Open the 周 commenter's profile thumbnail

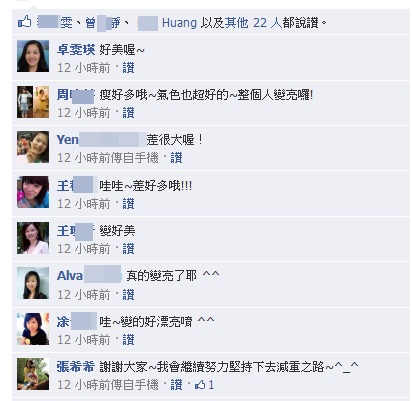tap(33, 102)
